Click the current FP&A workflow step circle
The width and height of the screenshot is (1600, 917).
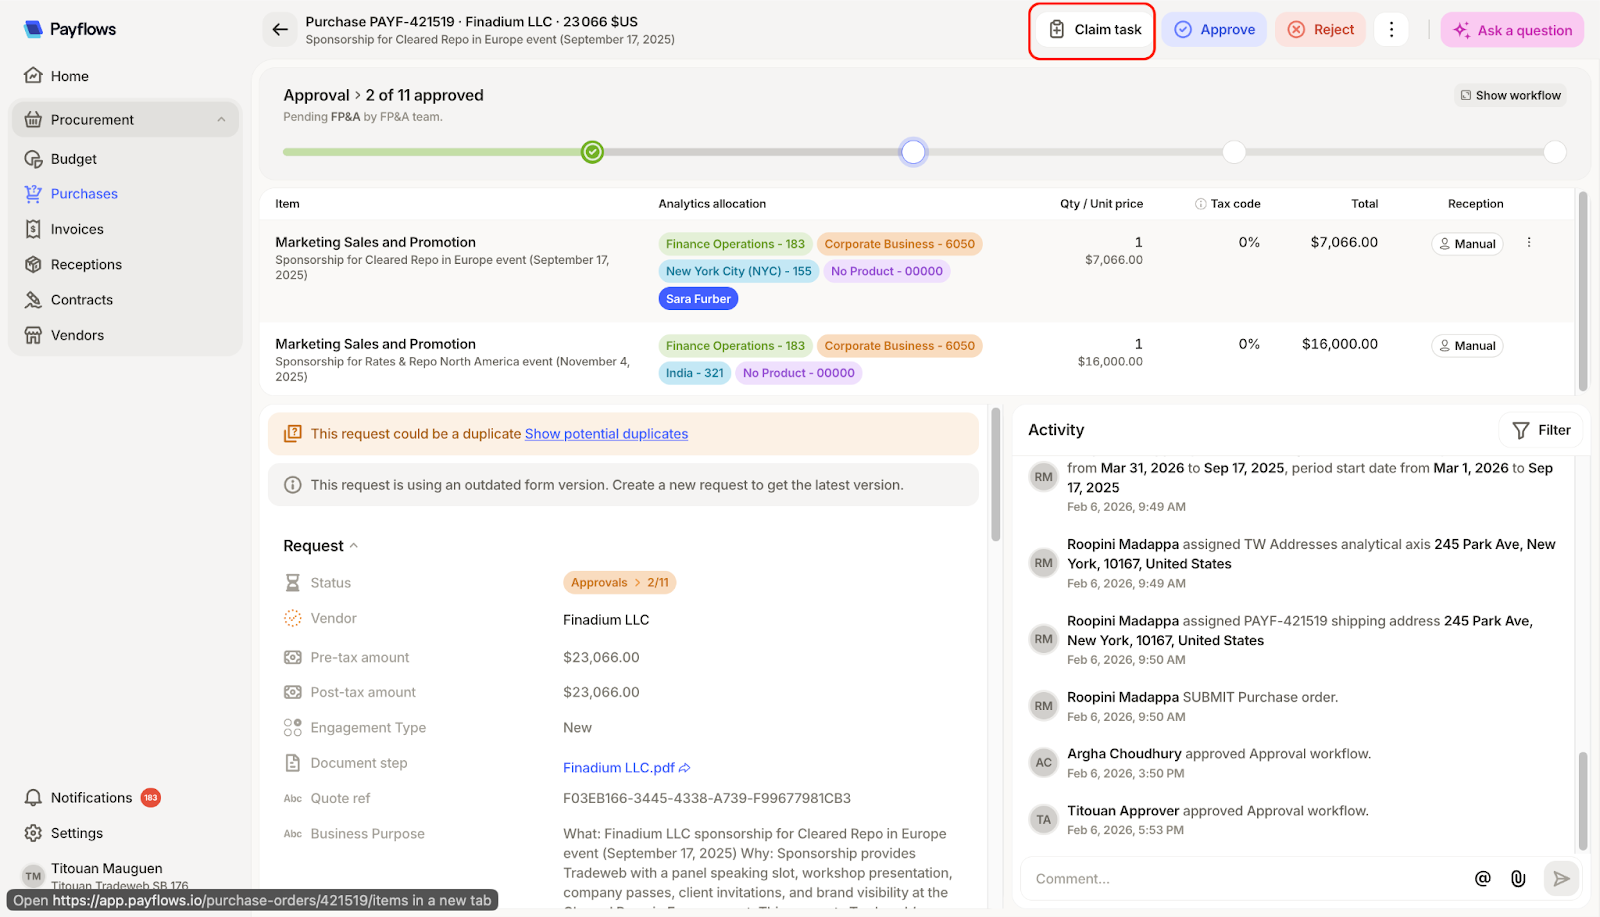[913, 152]
